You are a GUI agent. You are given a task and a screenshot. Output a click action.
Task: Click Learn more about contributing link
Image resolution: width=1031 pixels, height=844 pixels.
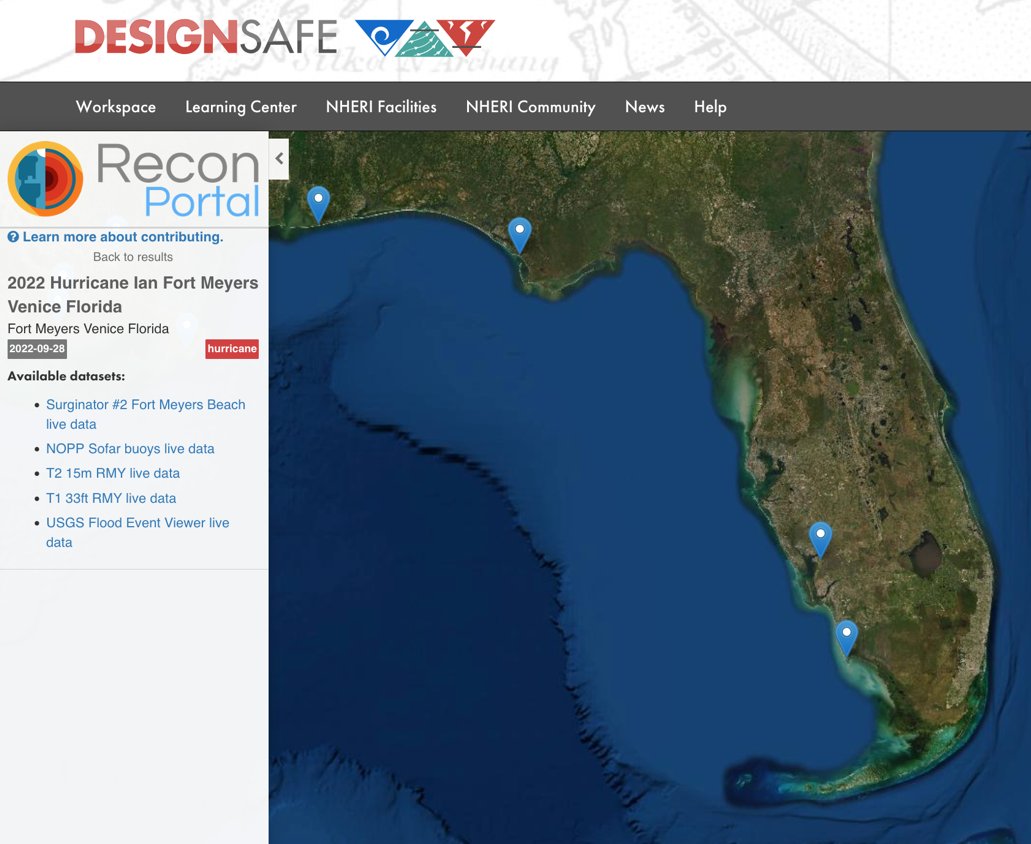(123, 237)
